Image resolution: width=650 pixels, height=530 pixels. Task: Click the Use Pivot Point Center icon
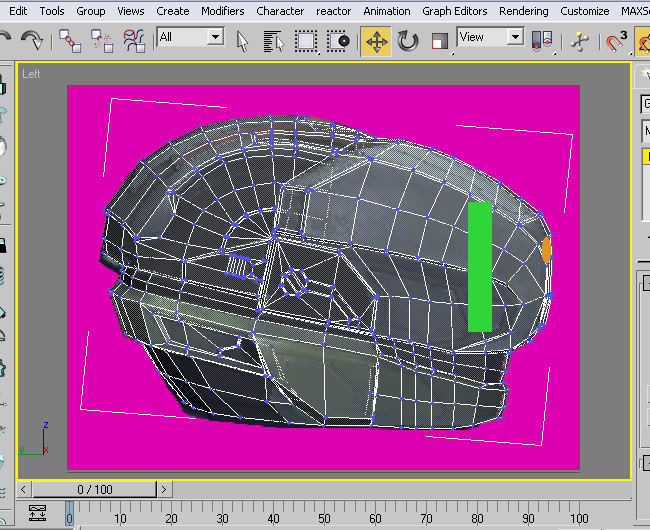click(542, 41)
